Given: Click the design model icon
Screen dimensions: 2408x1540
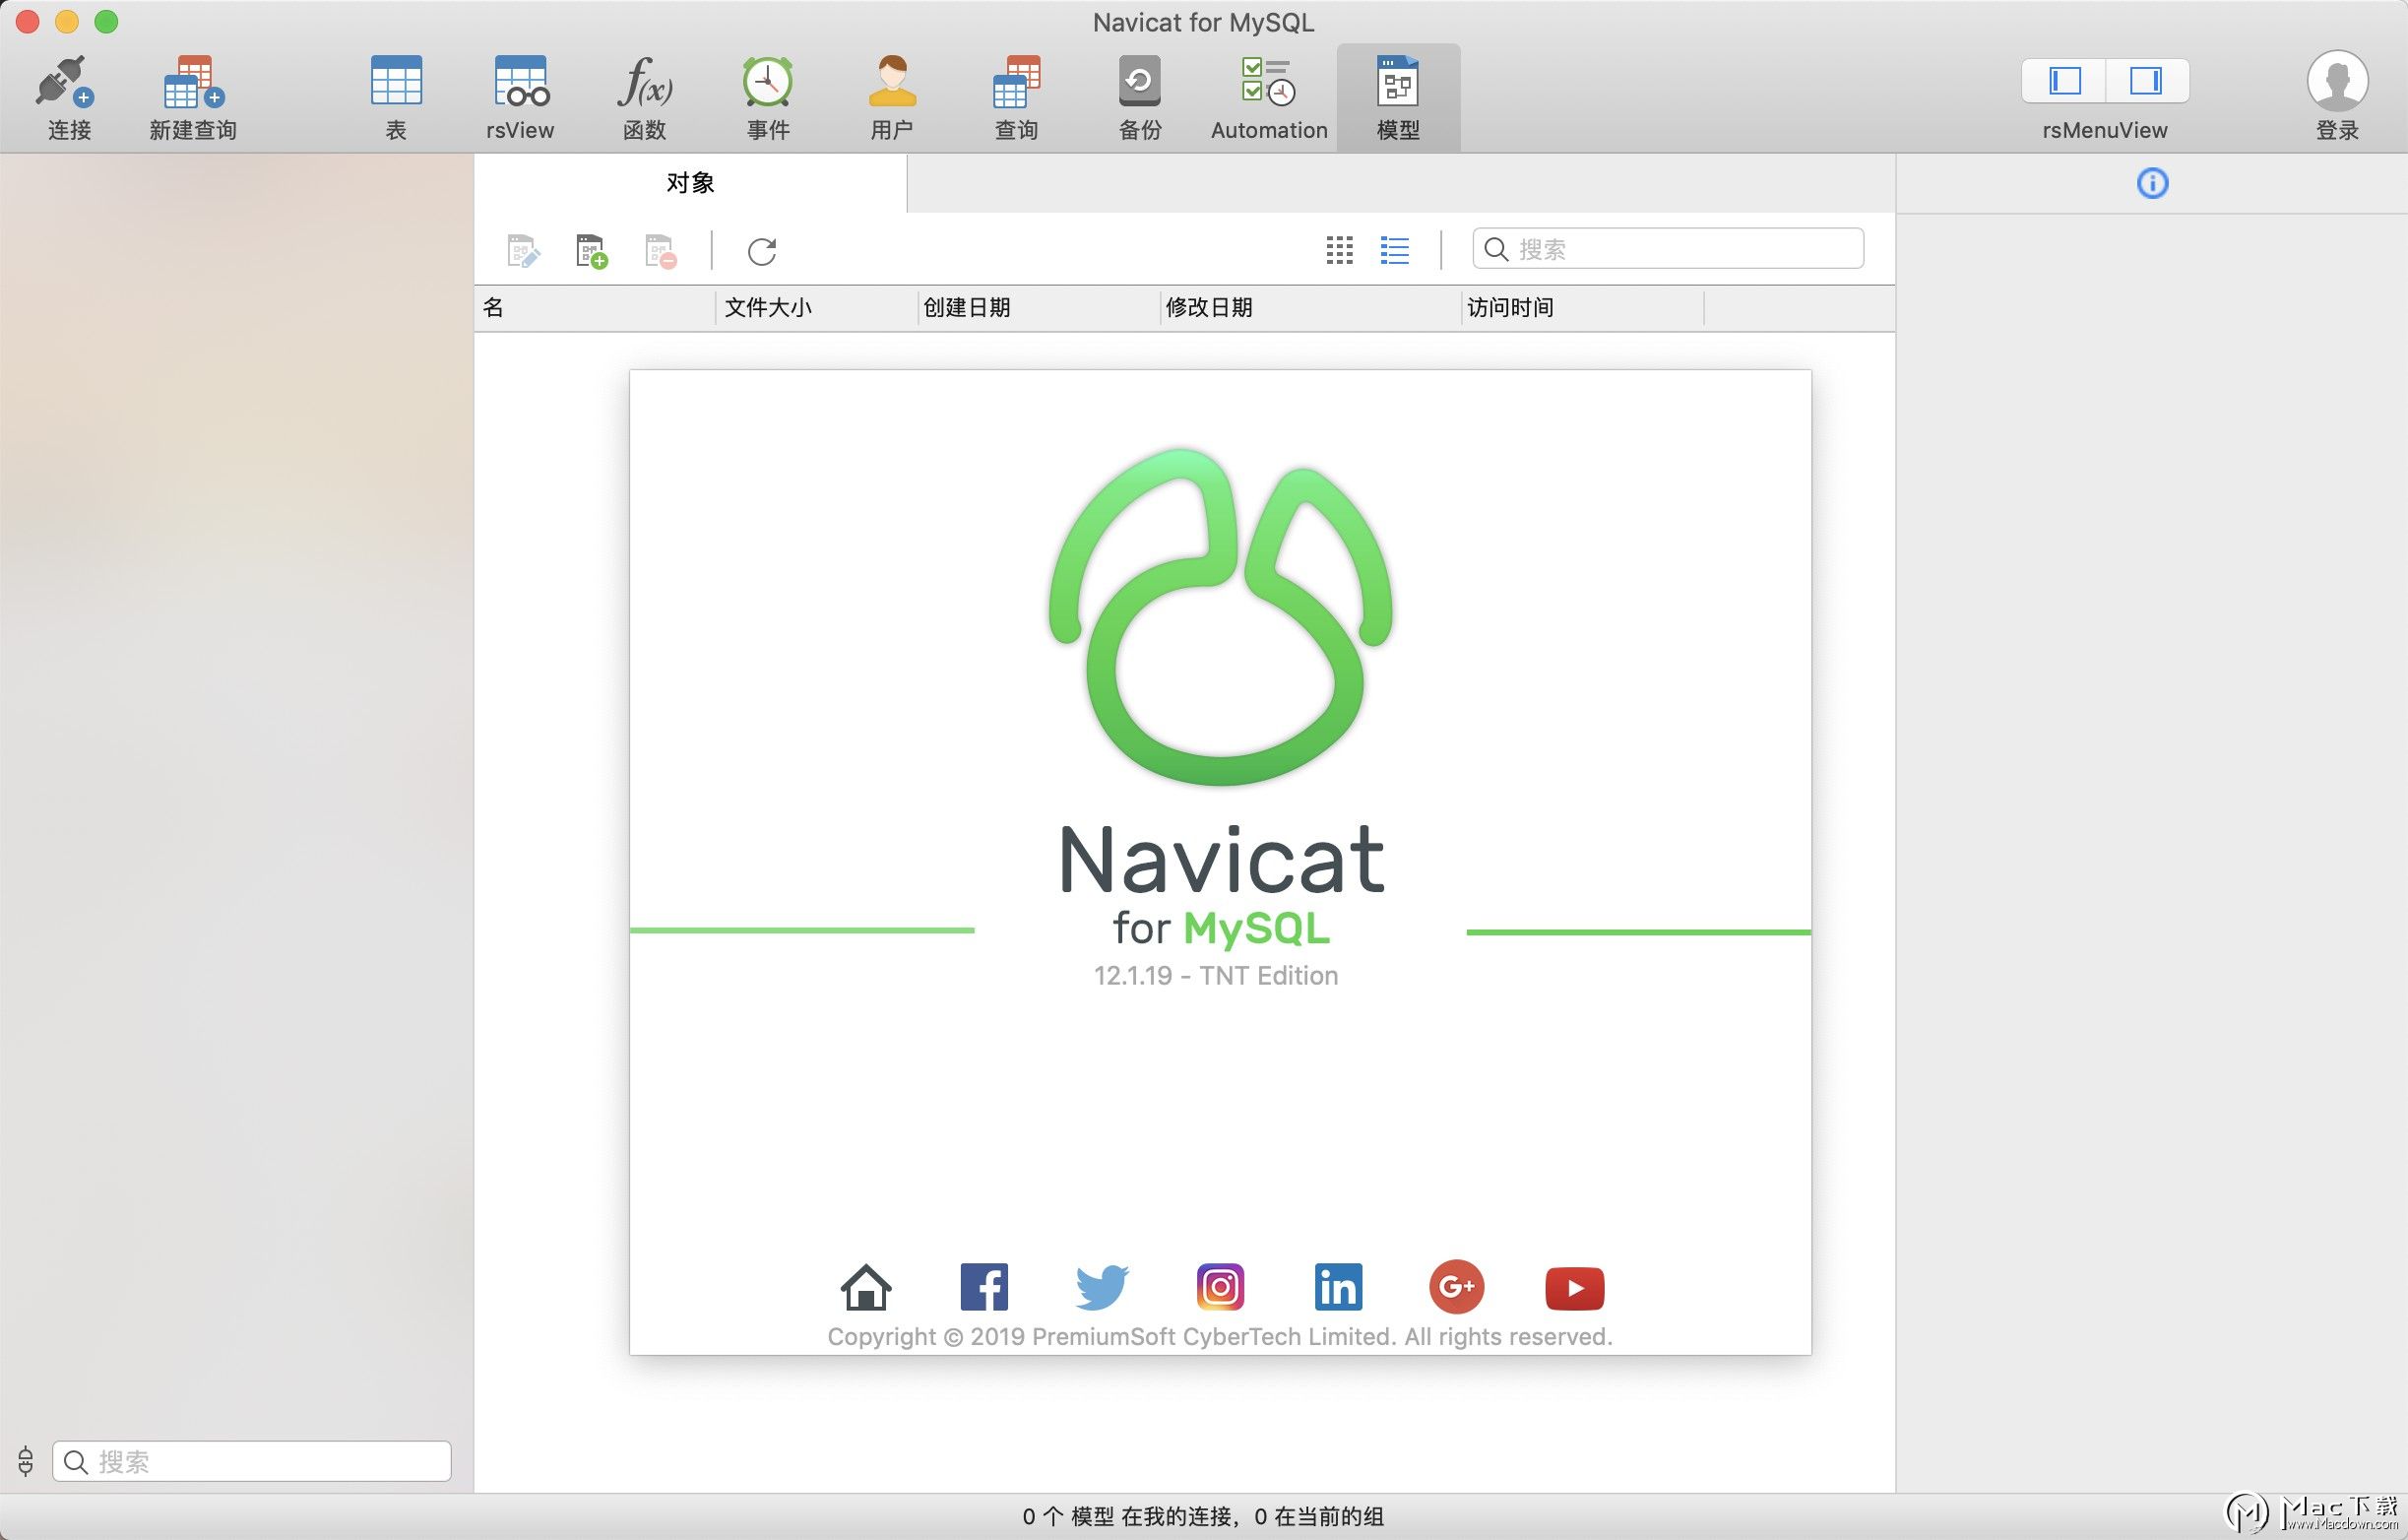Looking at the screenshot, I should [x=523, y=250].
